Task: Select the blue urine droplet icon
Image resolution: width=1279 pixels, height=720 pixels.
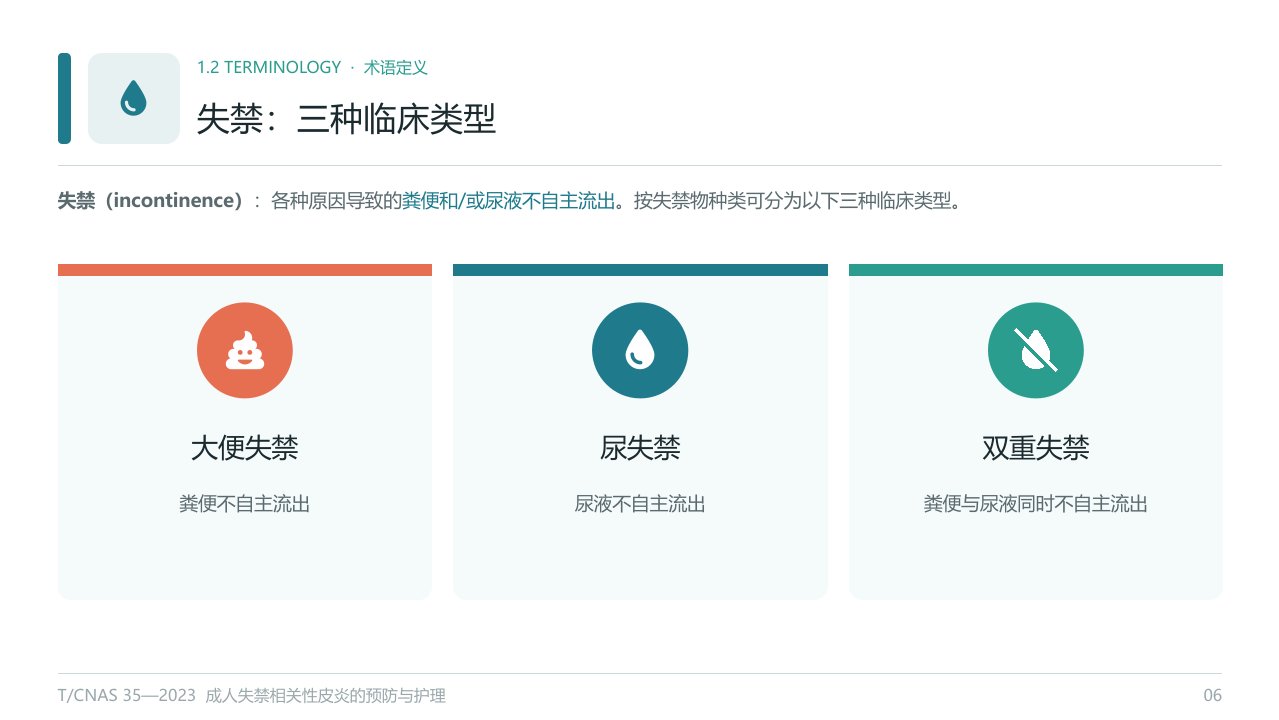Action: coord(640,350)
